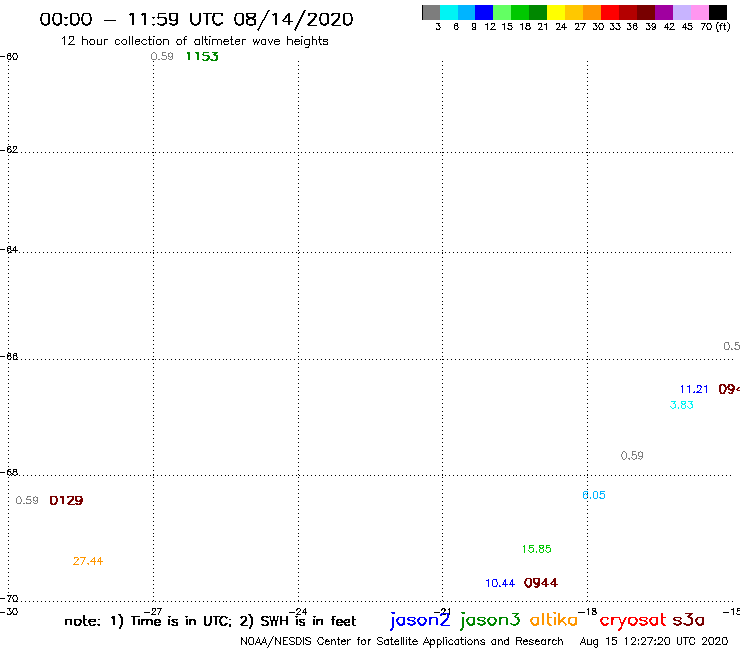Click the dark red time label '0129'
The height and width of the screenshot is (650, 740).
tap(66, 500)
